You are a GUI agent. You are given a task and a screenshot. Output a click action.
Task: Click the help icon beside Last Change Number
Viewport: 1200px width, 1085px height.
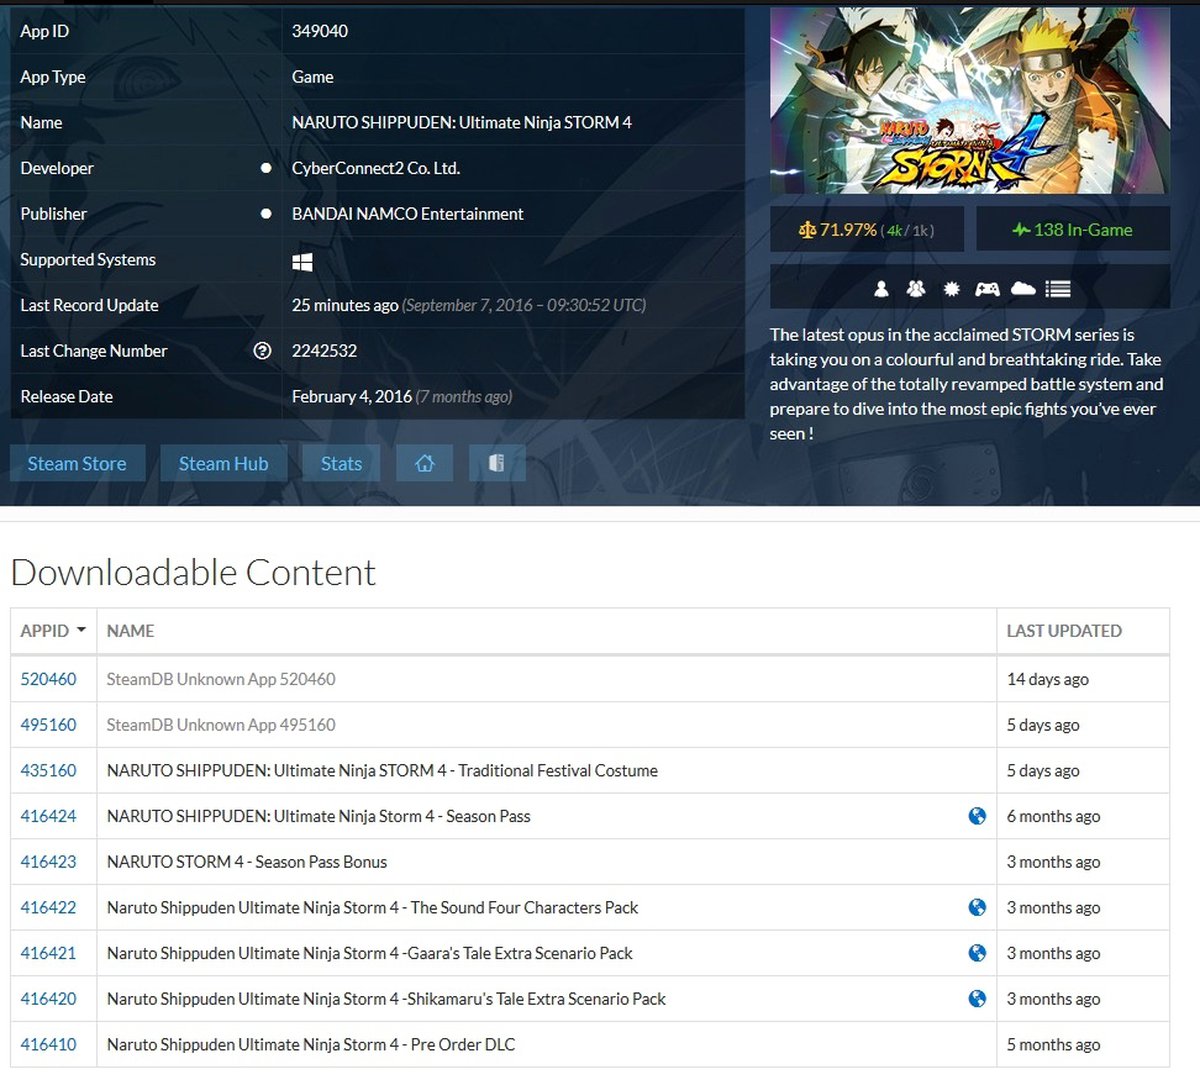(x=262, y=351)
